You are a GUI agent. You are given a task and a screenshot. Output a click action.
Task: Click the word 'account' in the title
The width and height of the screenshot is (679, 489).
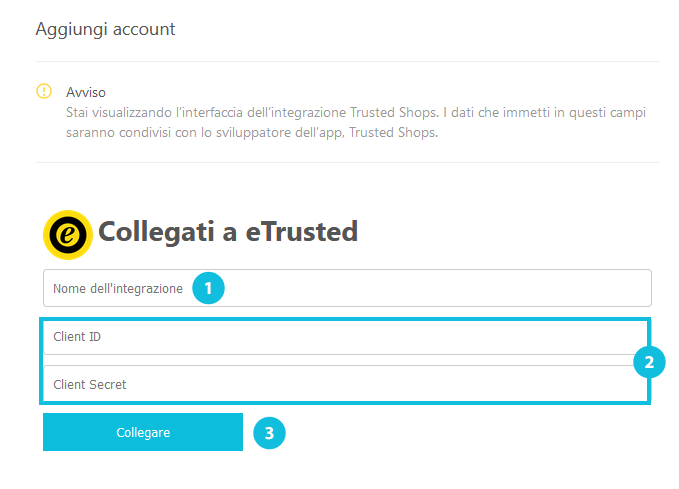(144, 30)
